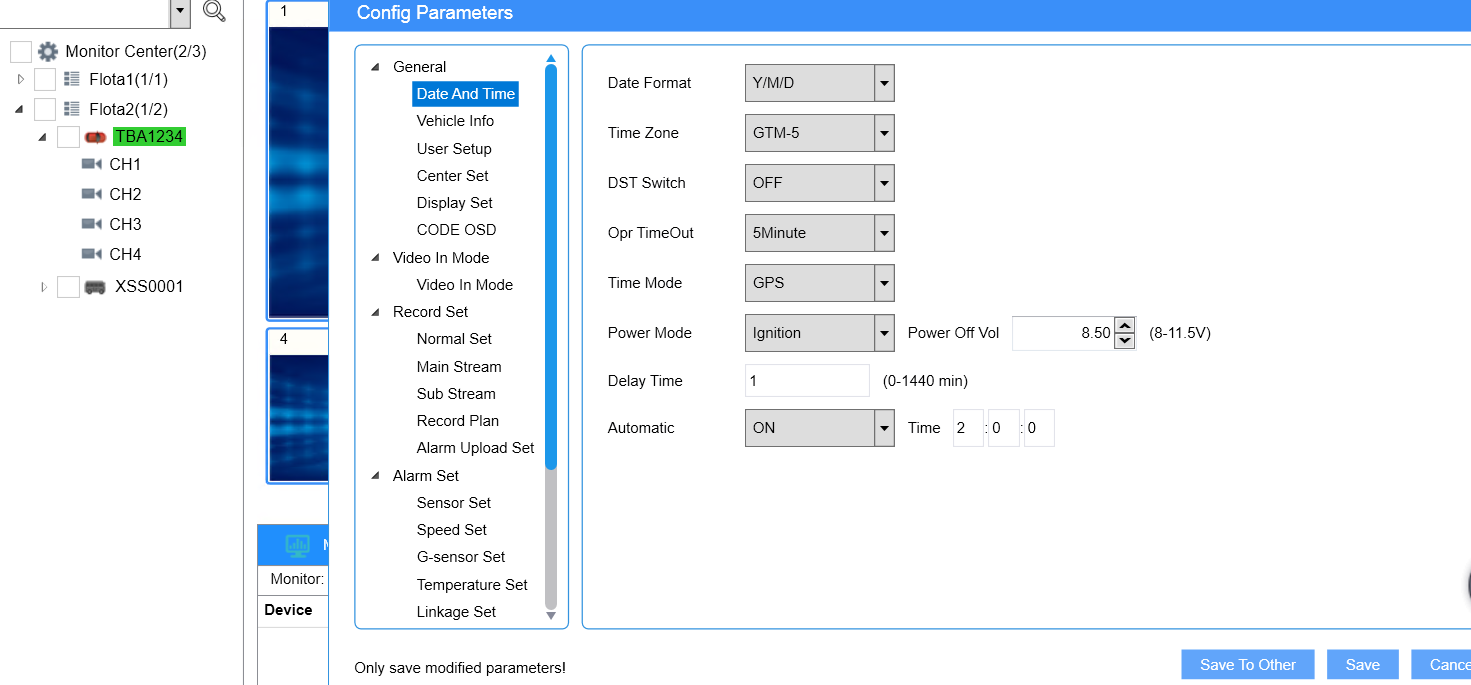Open Temperature Set settings
Viewport: 1471px width, 685px height.
pos(472,585)
